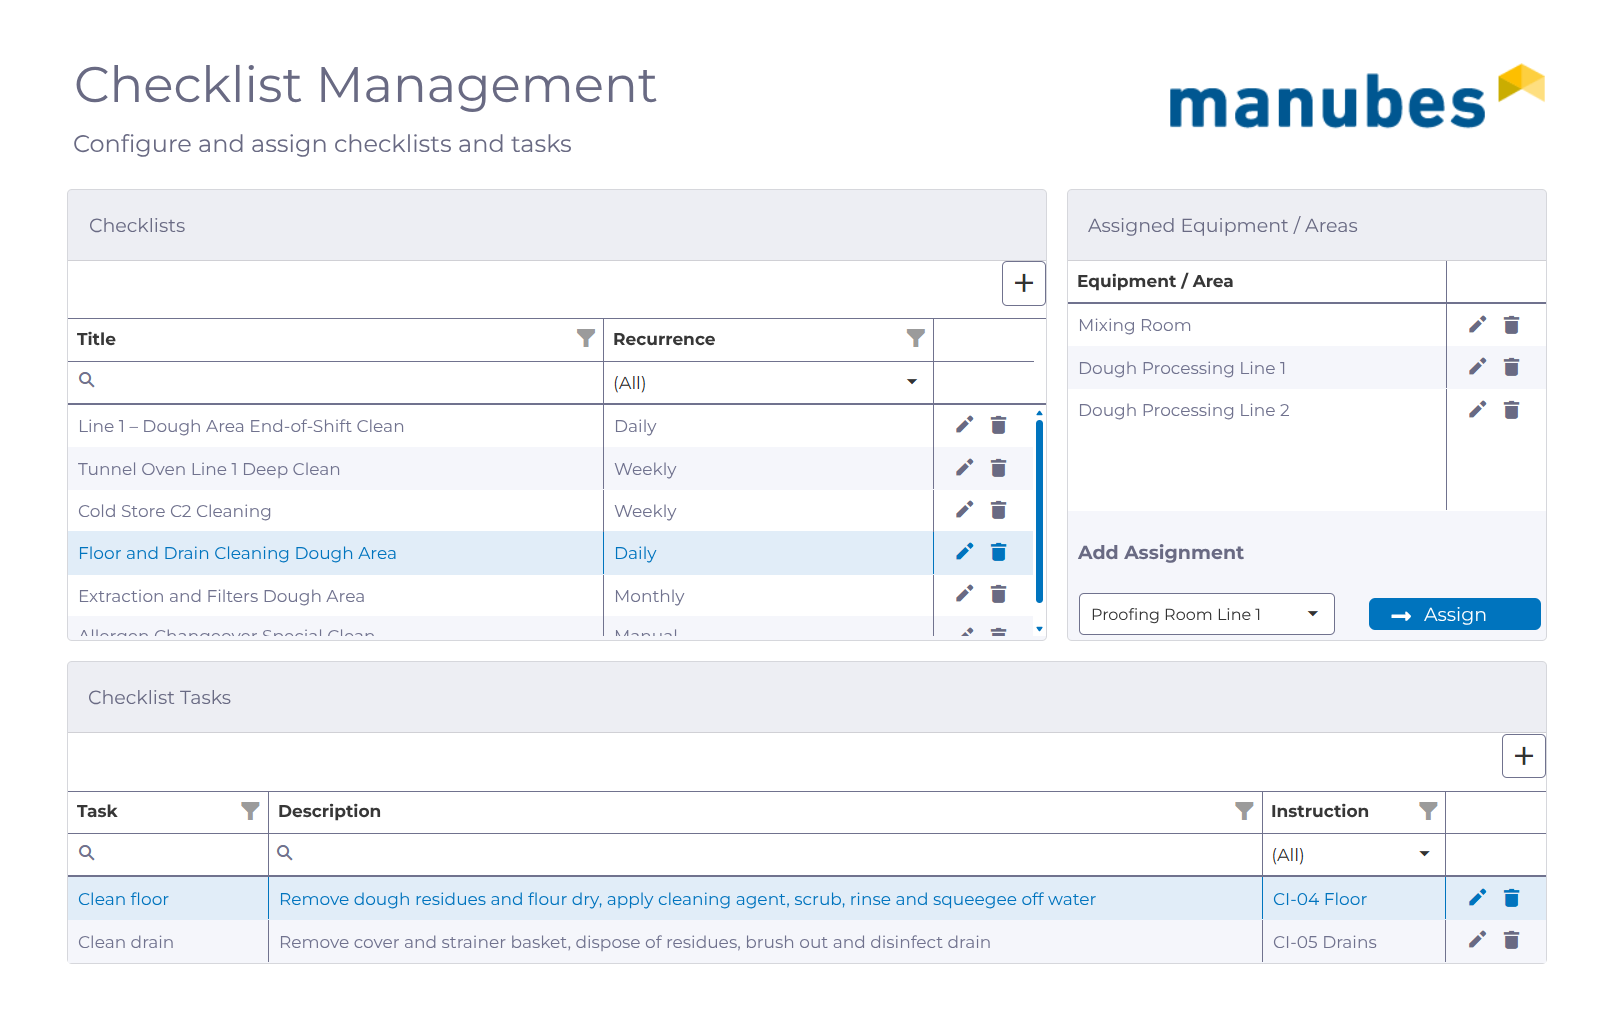The image size is (1616, 1027).
Task: Edit the Mixing Room assignment
Action: pyautogui.click(x=1477, y=324)
